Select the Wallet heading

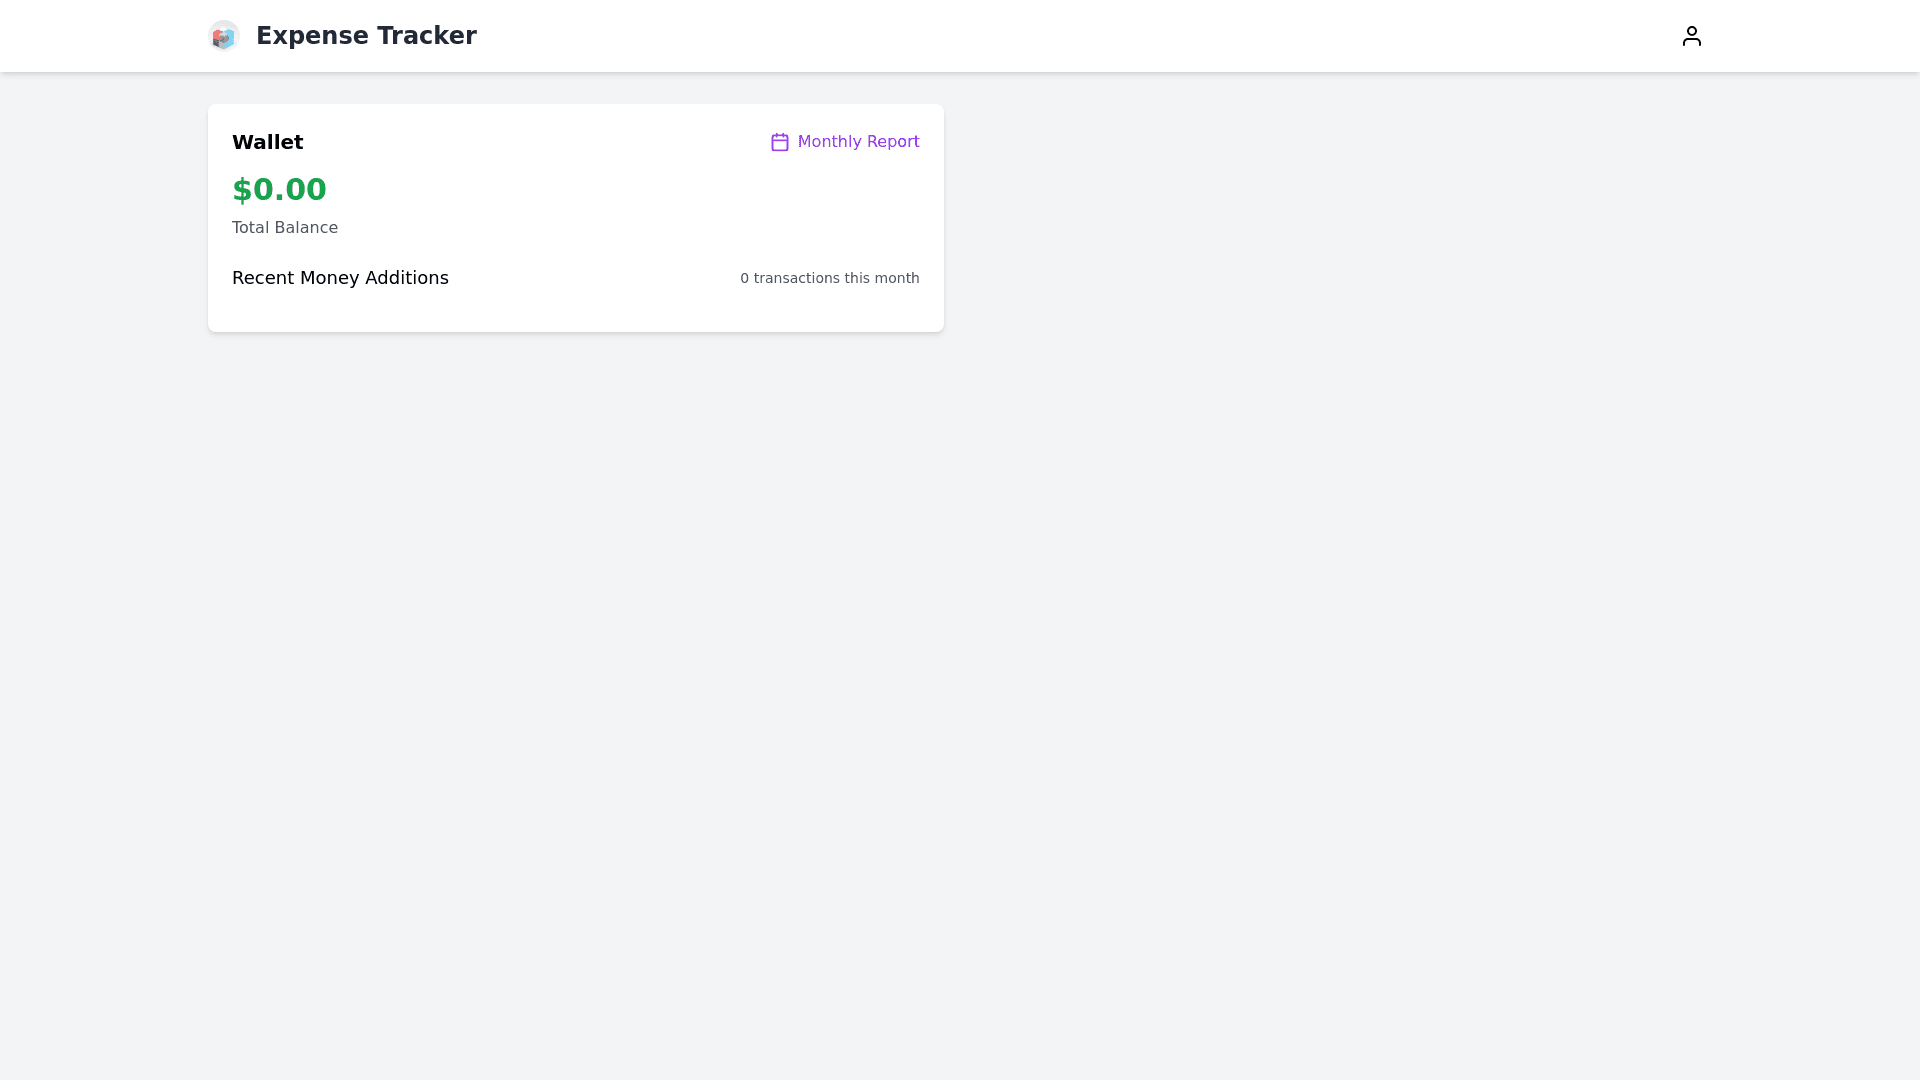tap(267, 142)
